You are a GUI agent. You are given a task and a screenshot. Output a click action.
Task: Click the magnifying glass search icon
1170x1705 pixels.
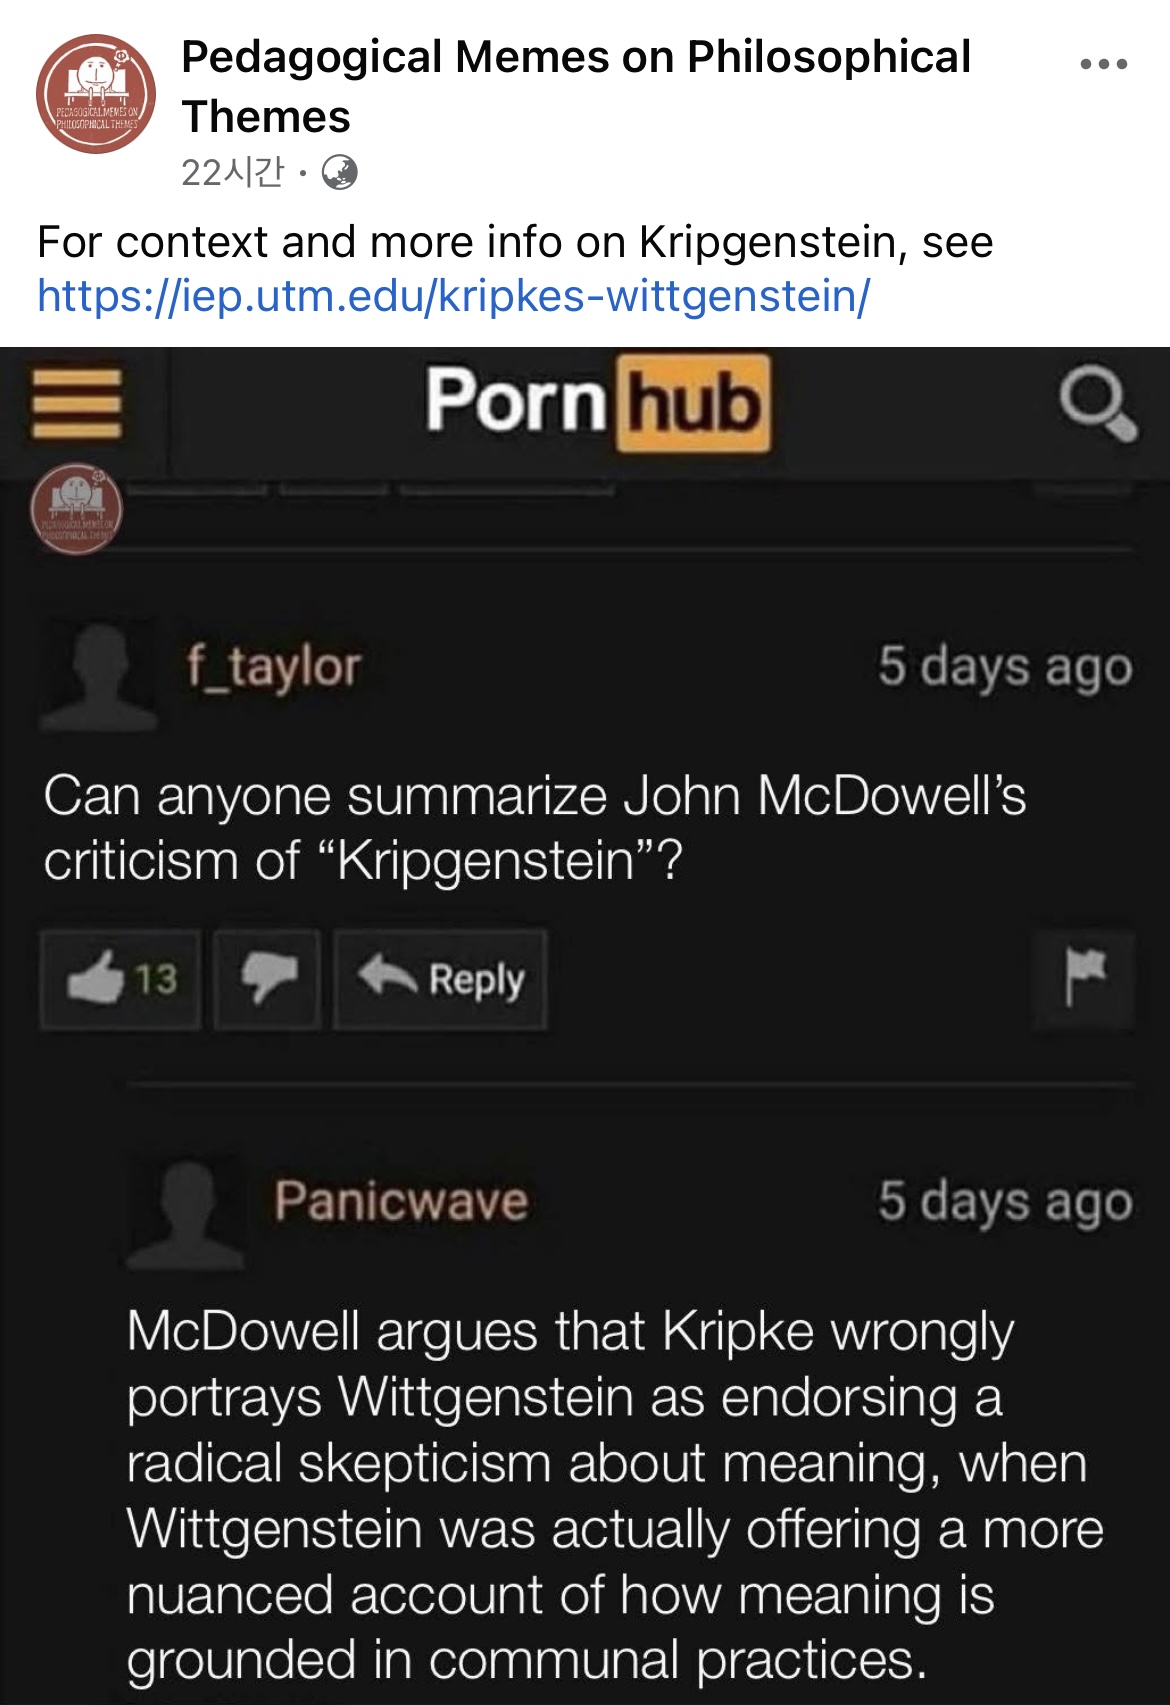(x=1097, y=405)
